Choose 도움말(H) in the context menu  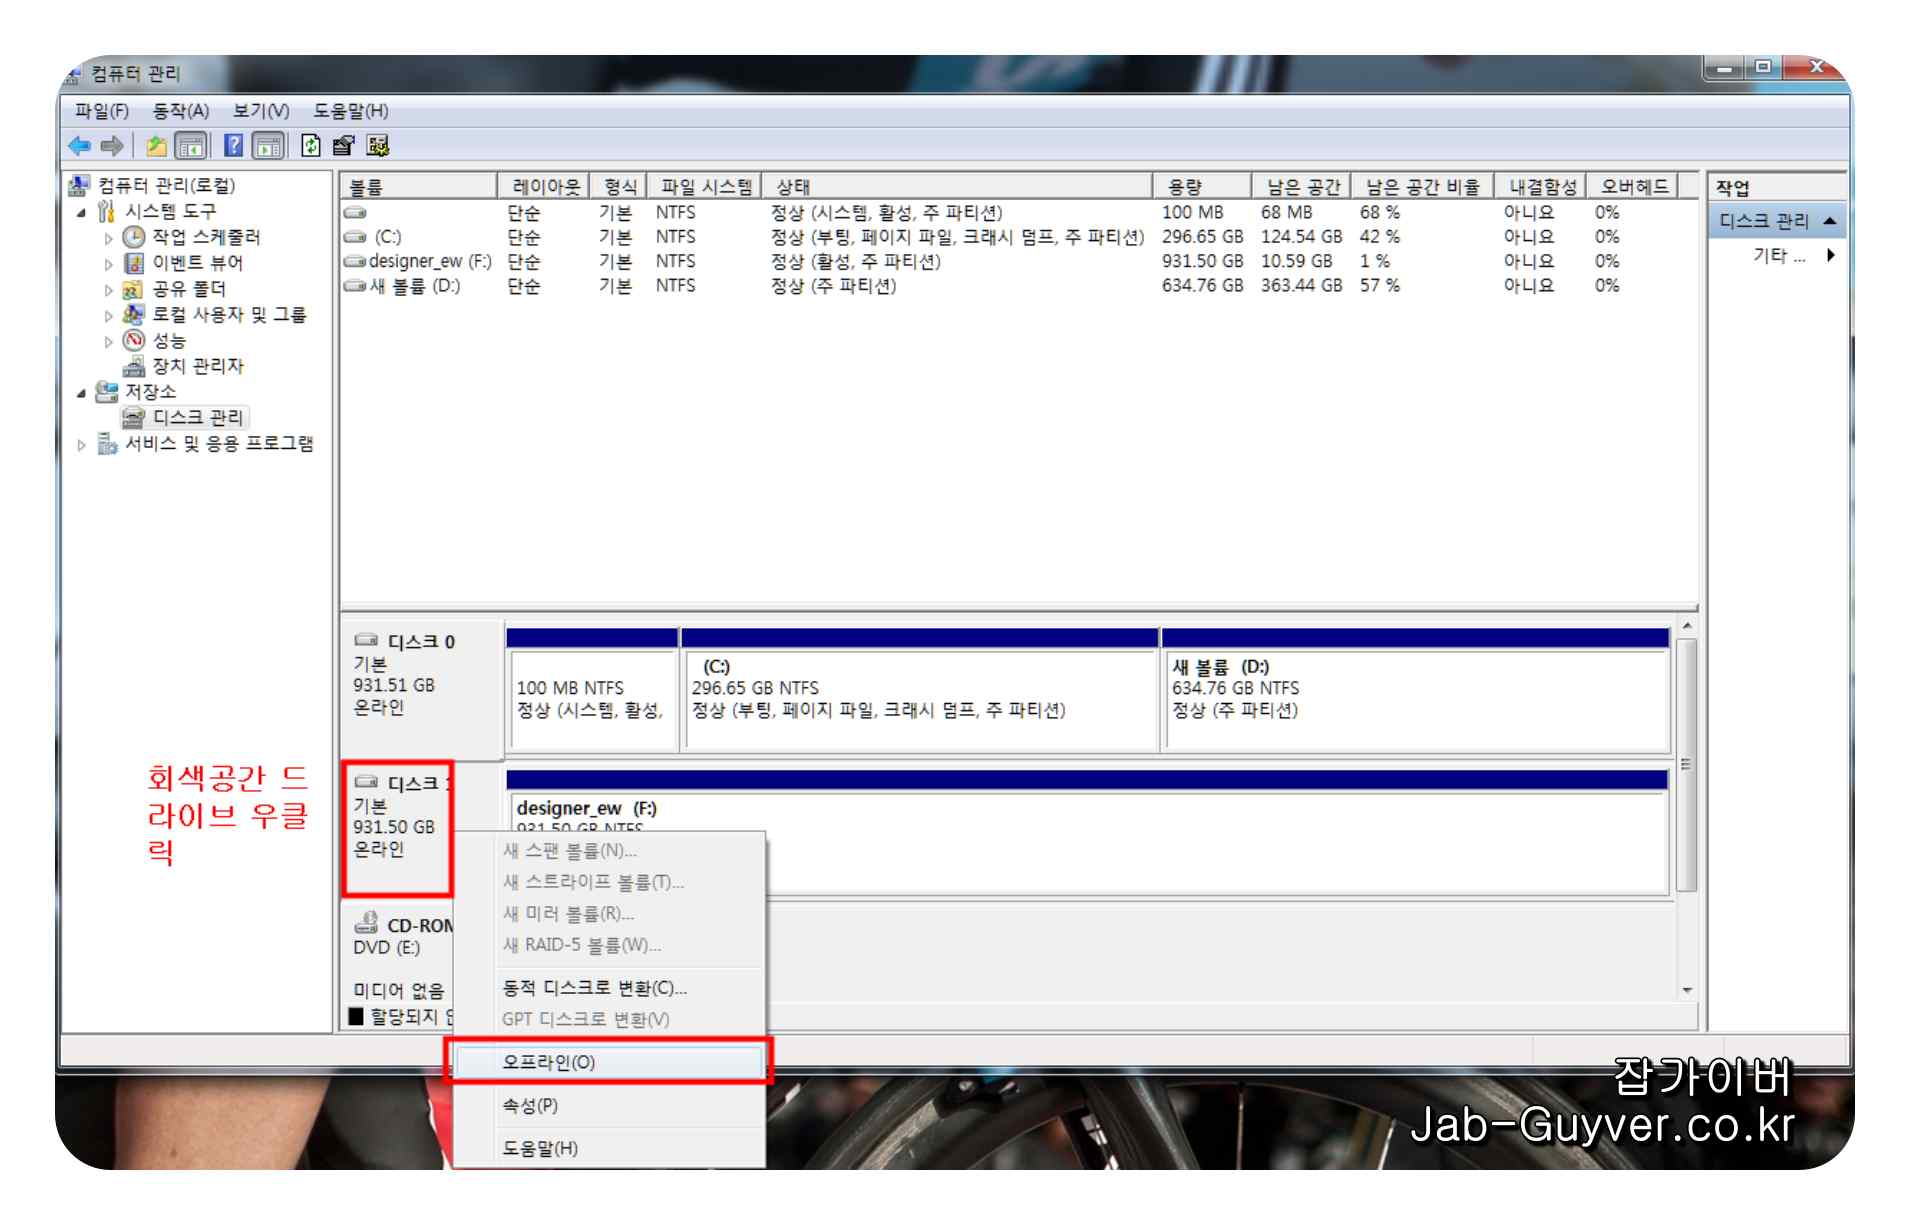click(x=608, y=1149)
